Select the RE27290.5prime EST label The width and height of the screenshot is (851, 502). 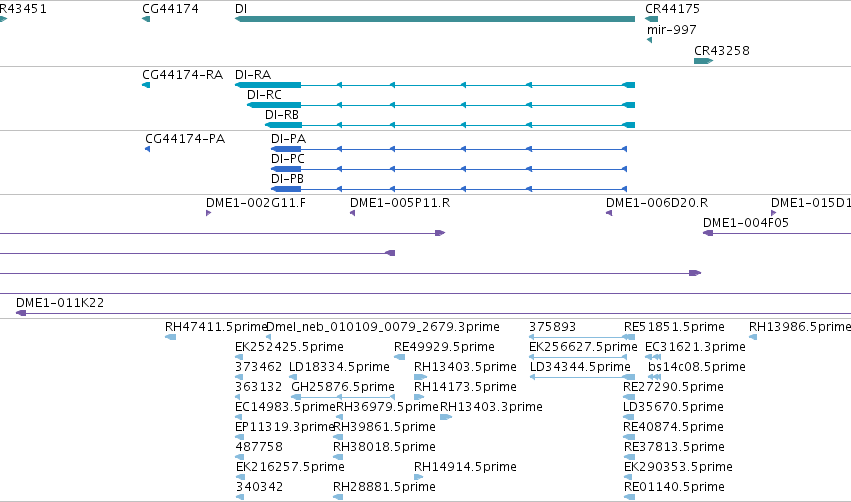tap(674, 387)
